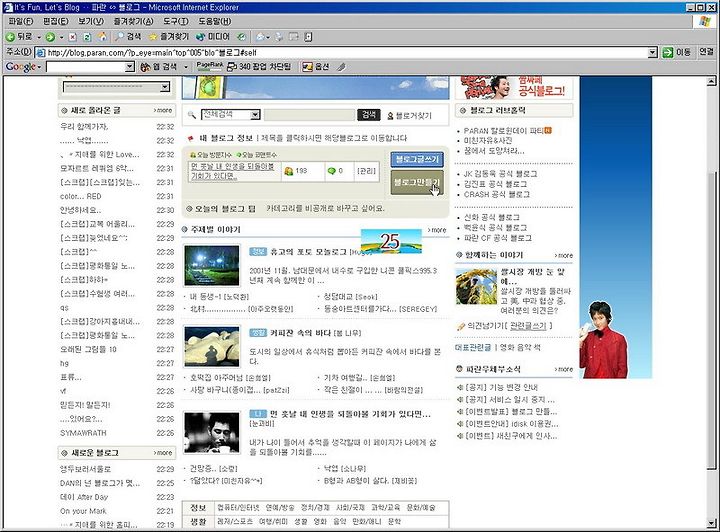Expand the Back button history dropdown arrow
The width and height of the screenshot is (720, 532).
pyautogui.click(x=39, y=37)
